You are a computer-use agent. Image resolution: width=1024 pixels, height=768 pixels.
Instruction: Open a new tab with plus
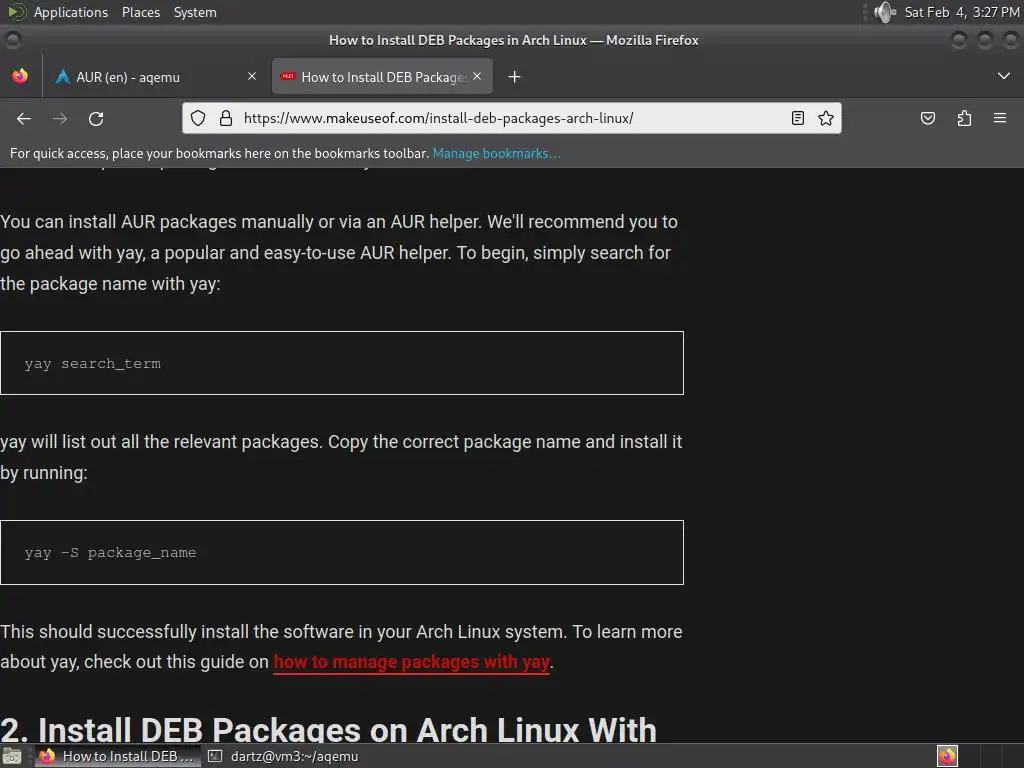pyautogui.click(x=515, y=77)
